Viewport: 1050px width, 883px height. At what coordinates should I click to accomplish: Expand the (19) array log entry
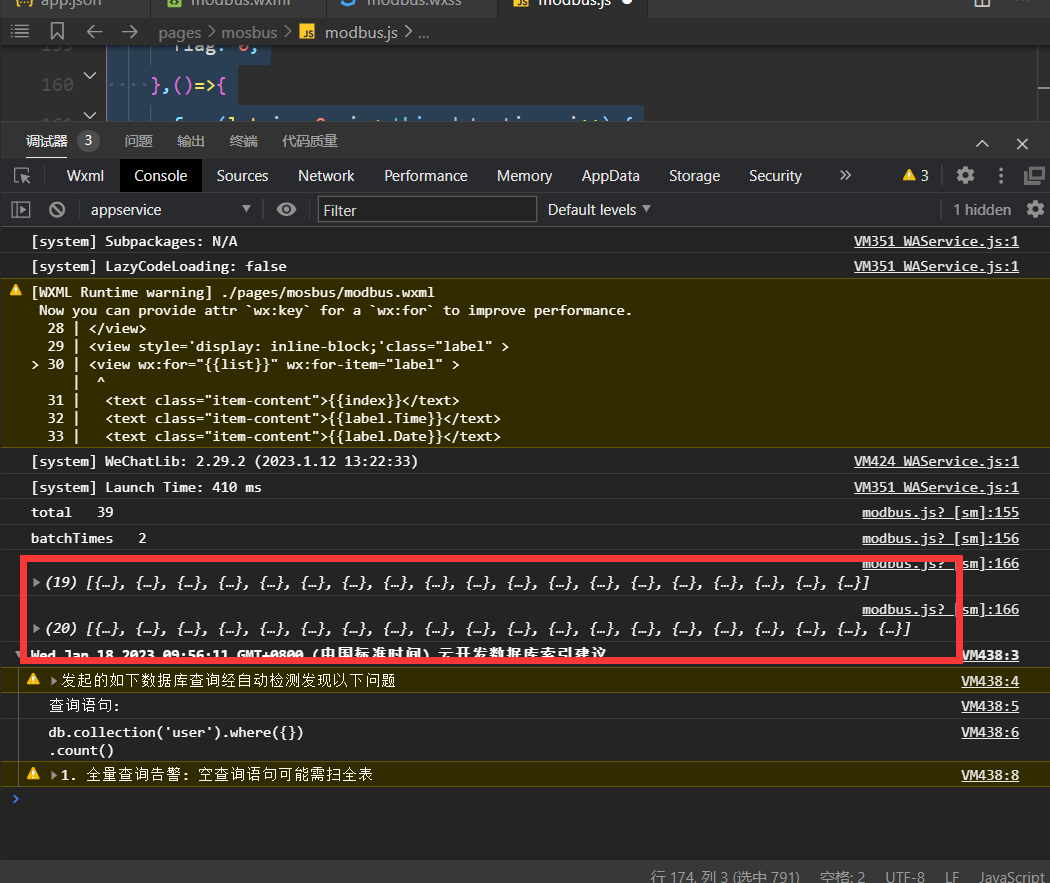(x=36, y=582)
